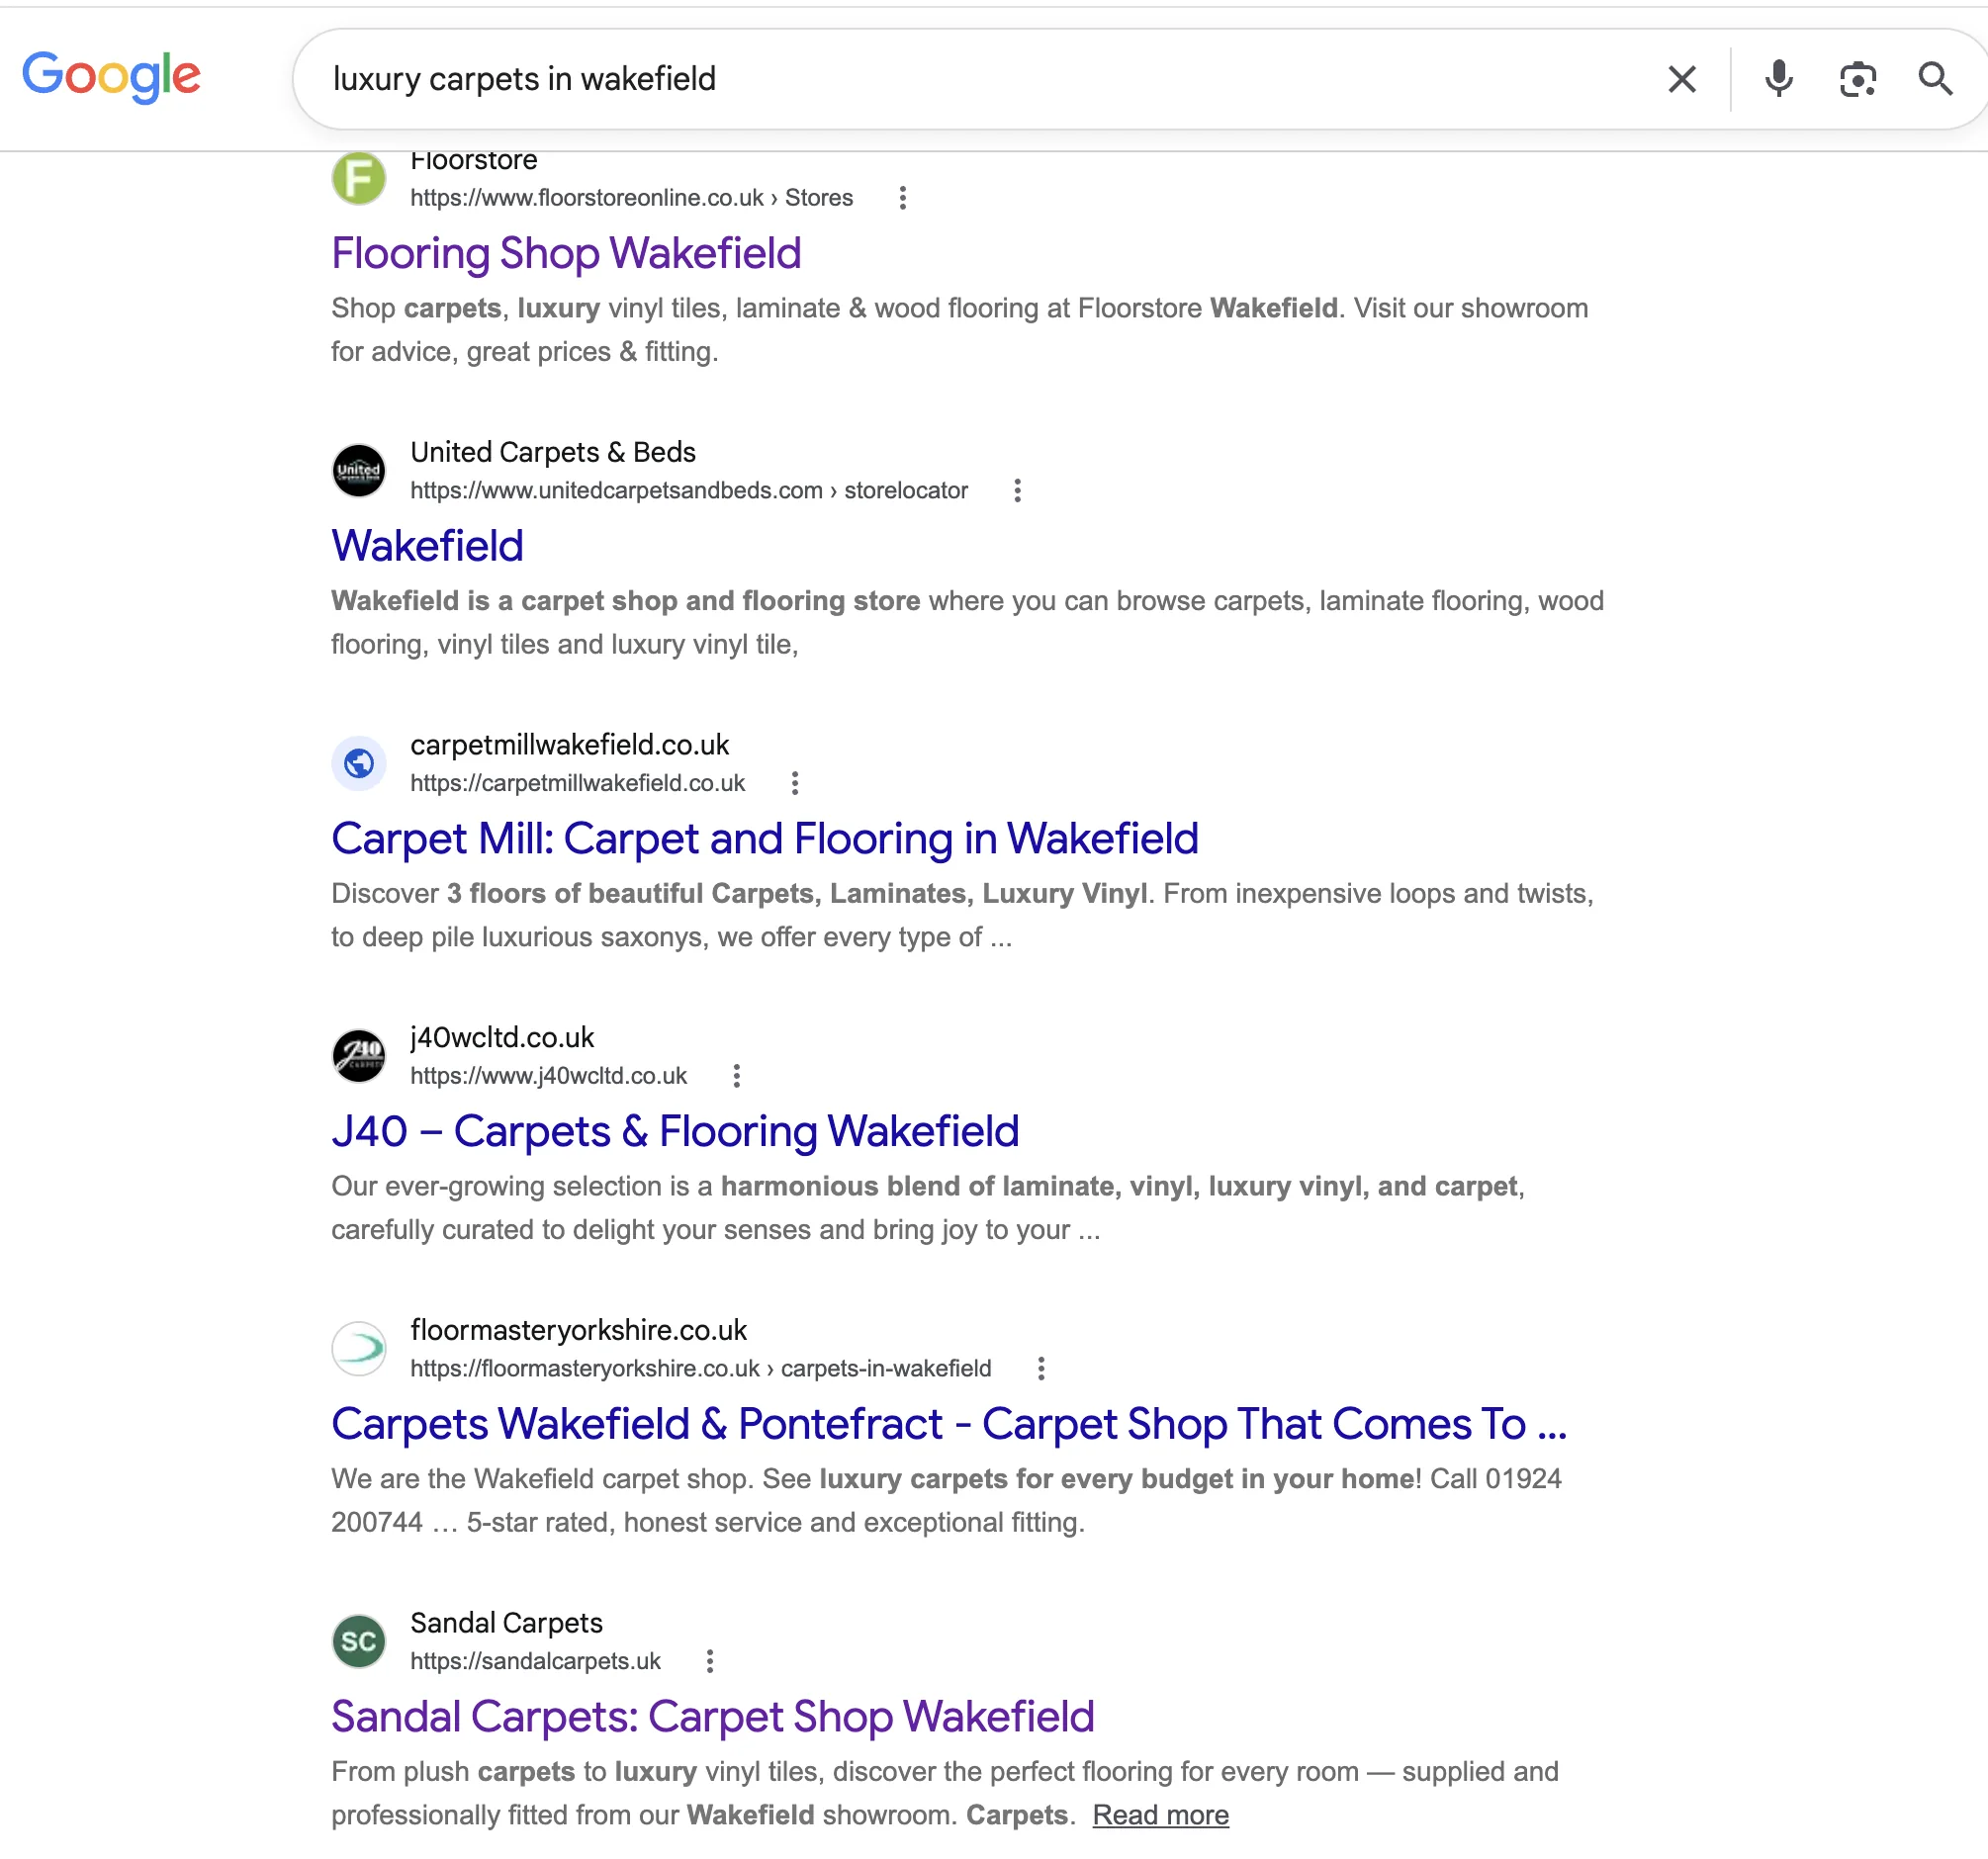Open more options for carpetmillwakefield.co.uk result

pos(795,783)
